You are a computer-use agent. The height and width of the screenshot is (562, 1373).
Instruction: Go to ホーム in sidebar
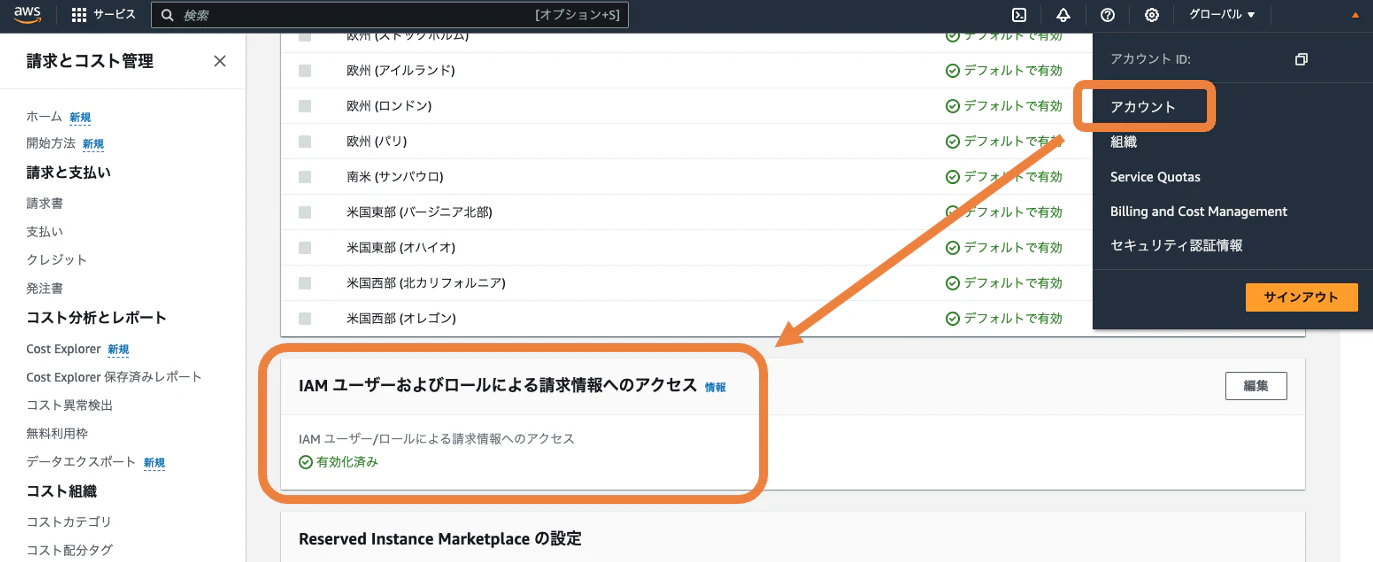(44, 117)
